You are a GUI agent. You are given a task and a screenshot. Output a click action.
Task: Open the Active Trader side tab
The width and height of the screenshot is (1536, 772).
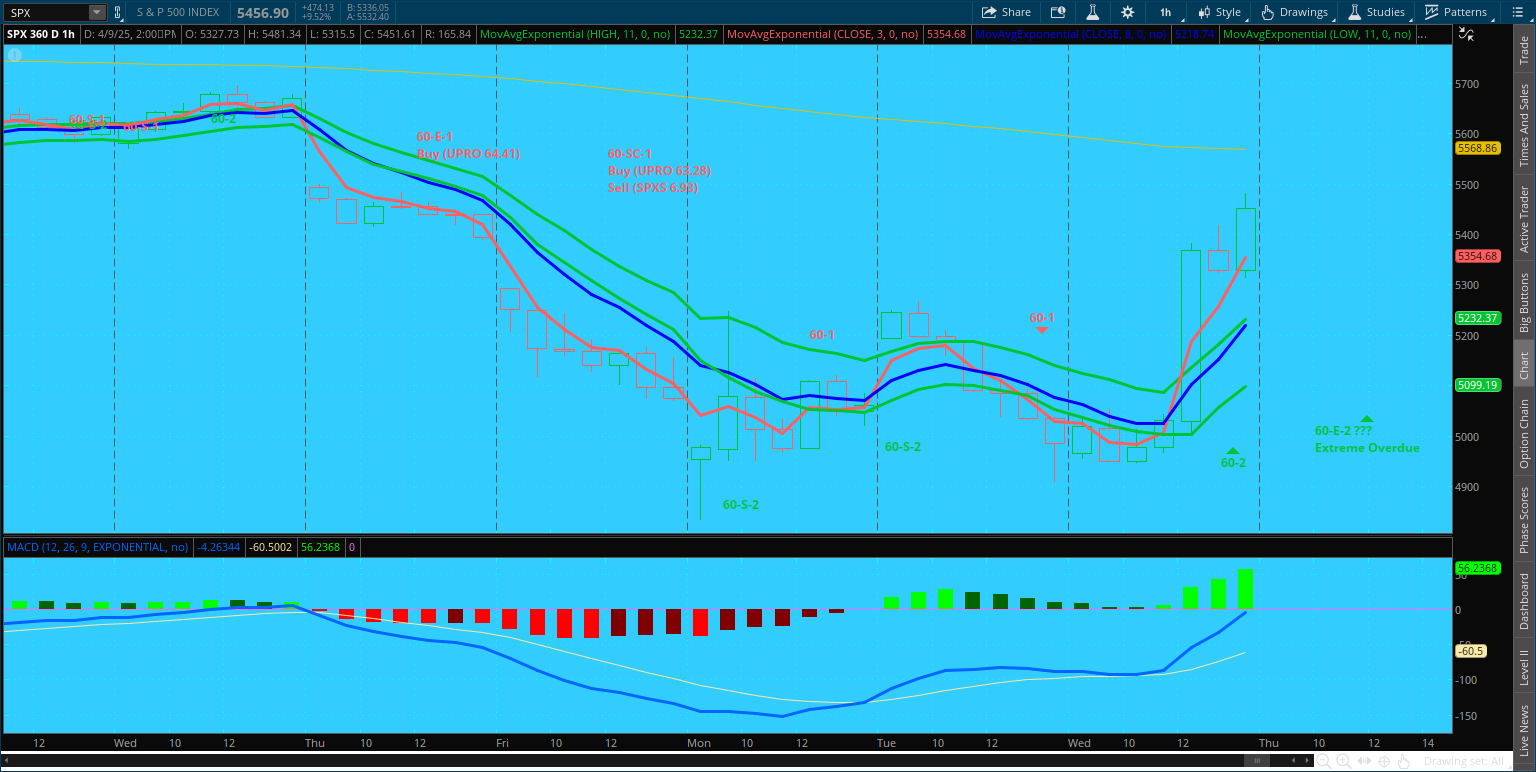[x=1524, y=218]
